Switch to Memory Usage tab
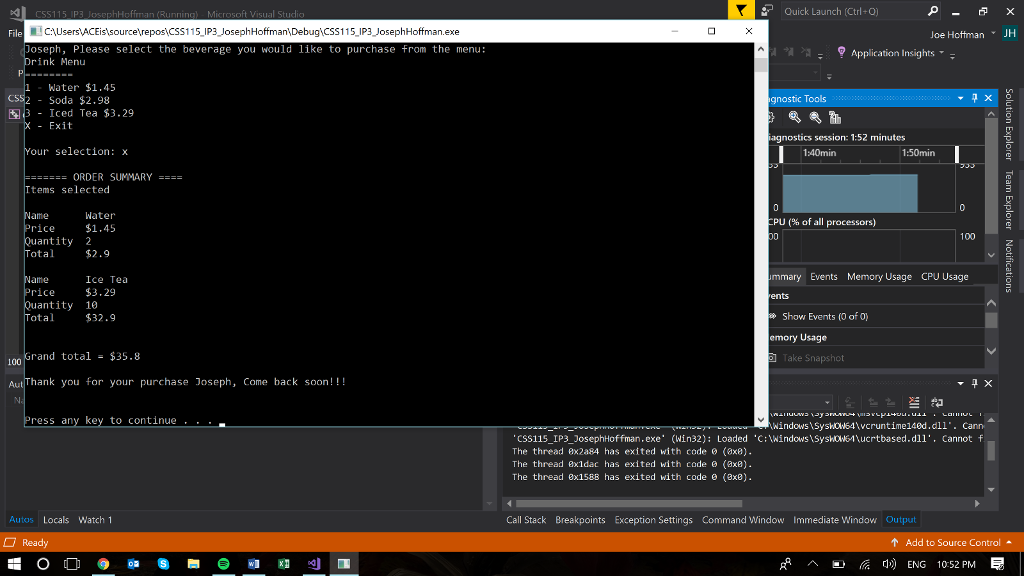 point(879,277)
